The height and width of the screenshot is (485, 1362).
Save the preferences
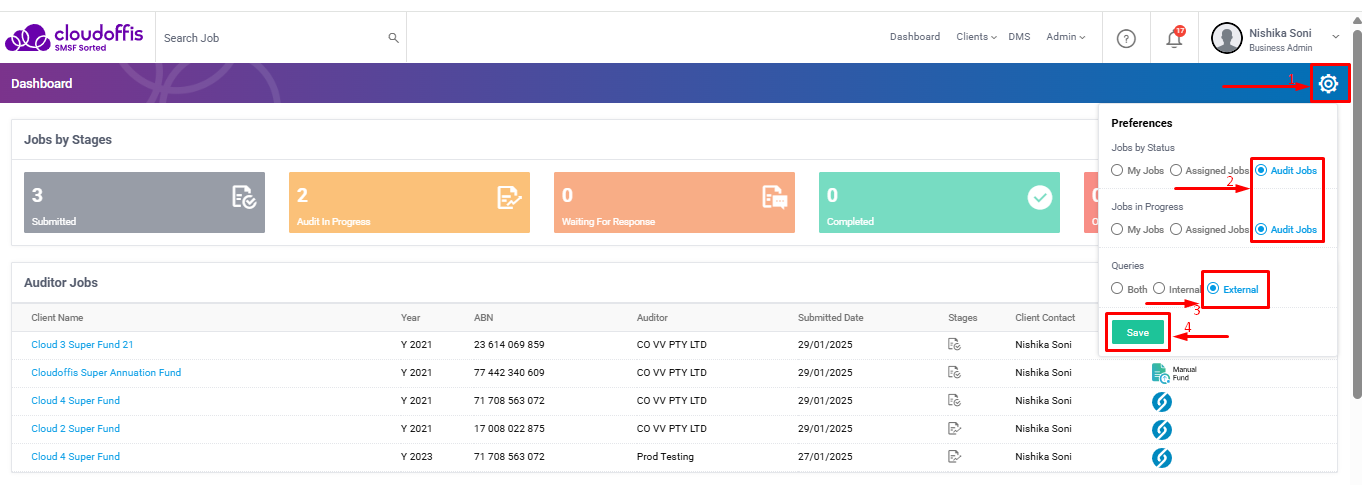1138,332
